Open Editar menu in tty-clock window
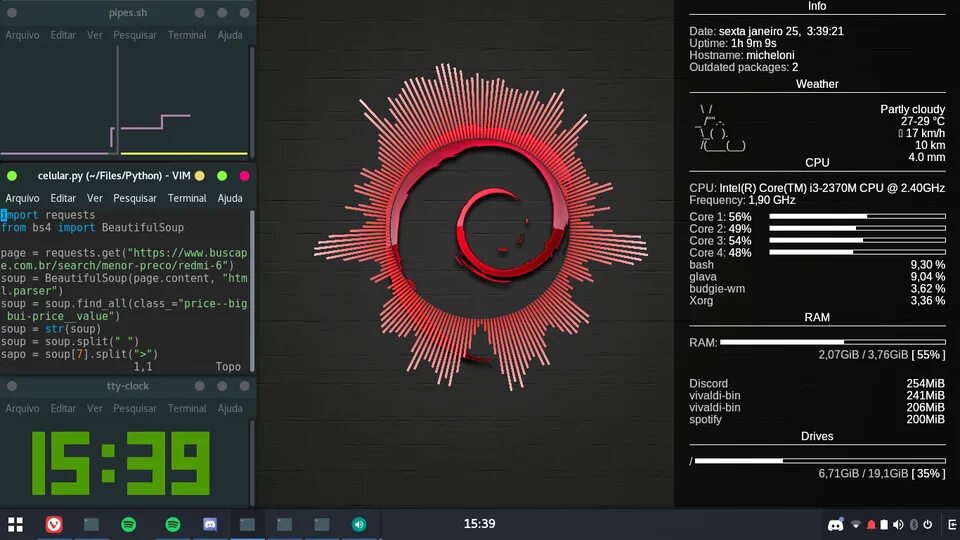Image resolution: width=960 pixels, height=540 pixels. tap(63, 408)
